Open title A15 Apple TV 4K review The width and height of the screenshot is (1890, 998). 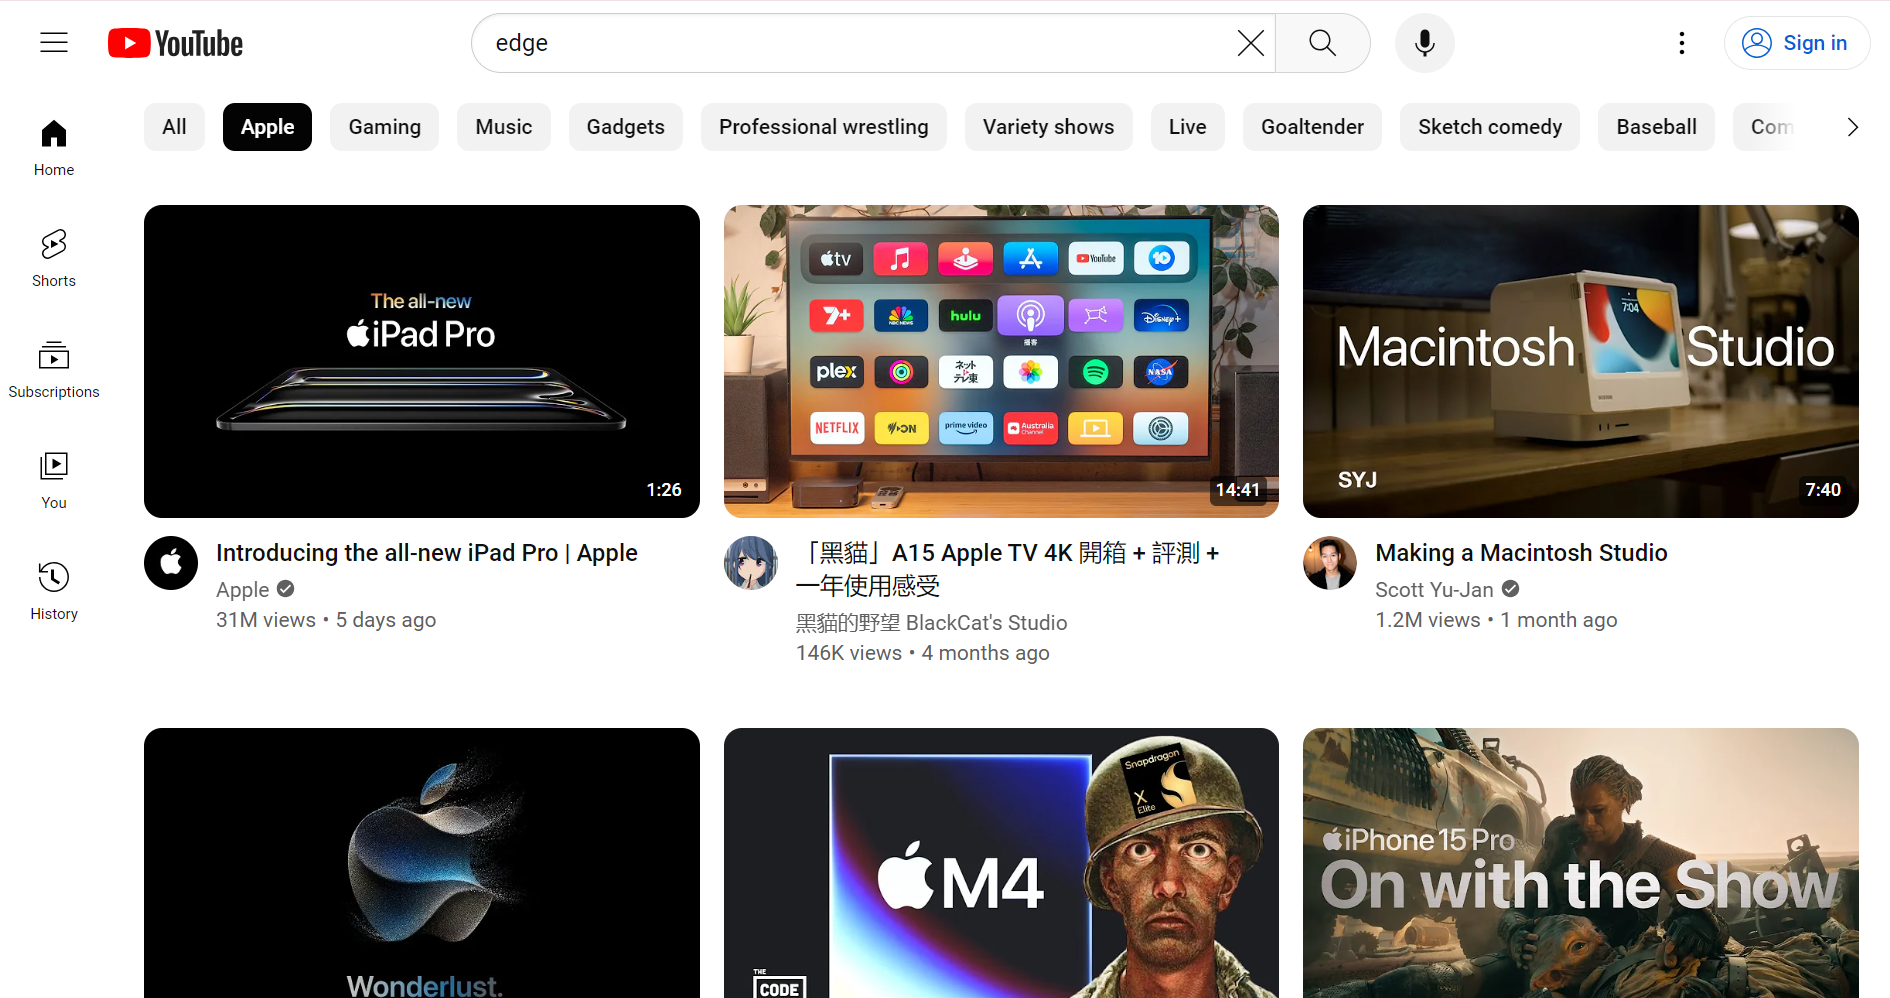coord(1008,569)
